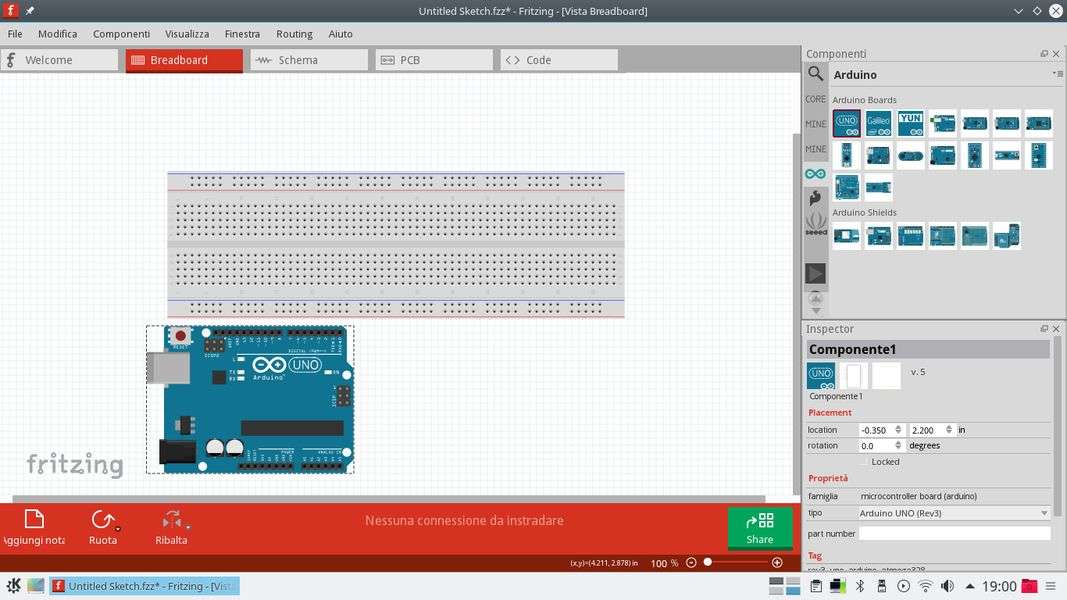1067x600 pixels.
Task: Select the Arduino infinity-logo parts bin
Action: click(815, 174)
